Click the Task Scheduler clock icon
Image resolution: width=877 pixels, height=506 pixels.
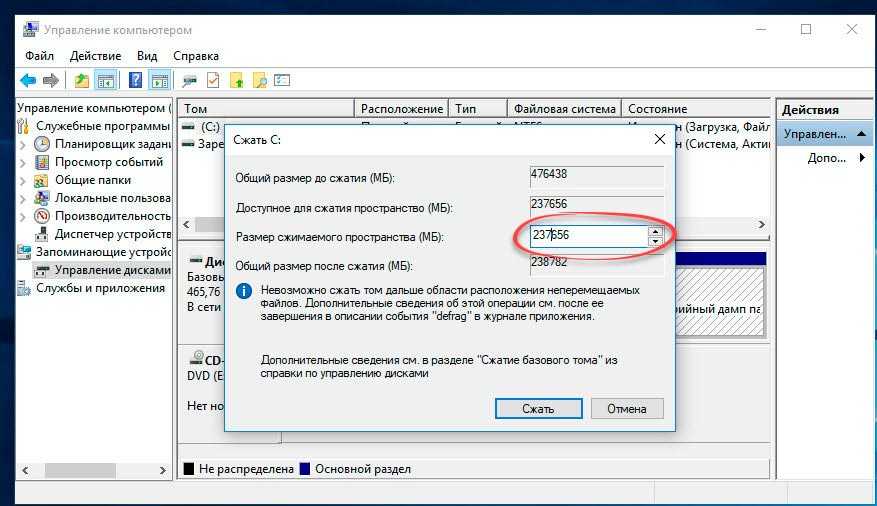point(41,144)
